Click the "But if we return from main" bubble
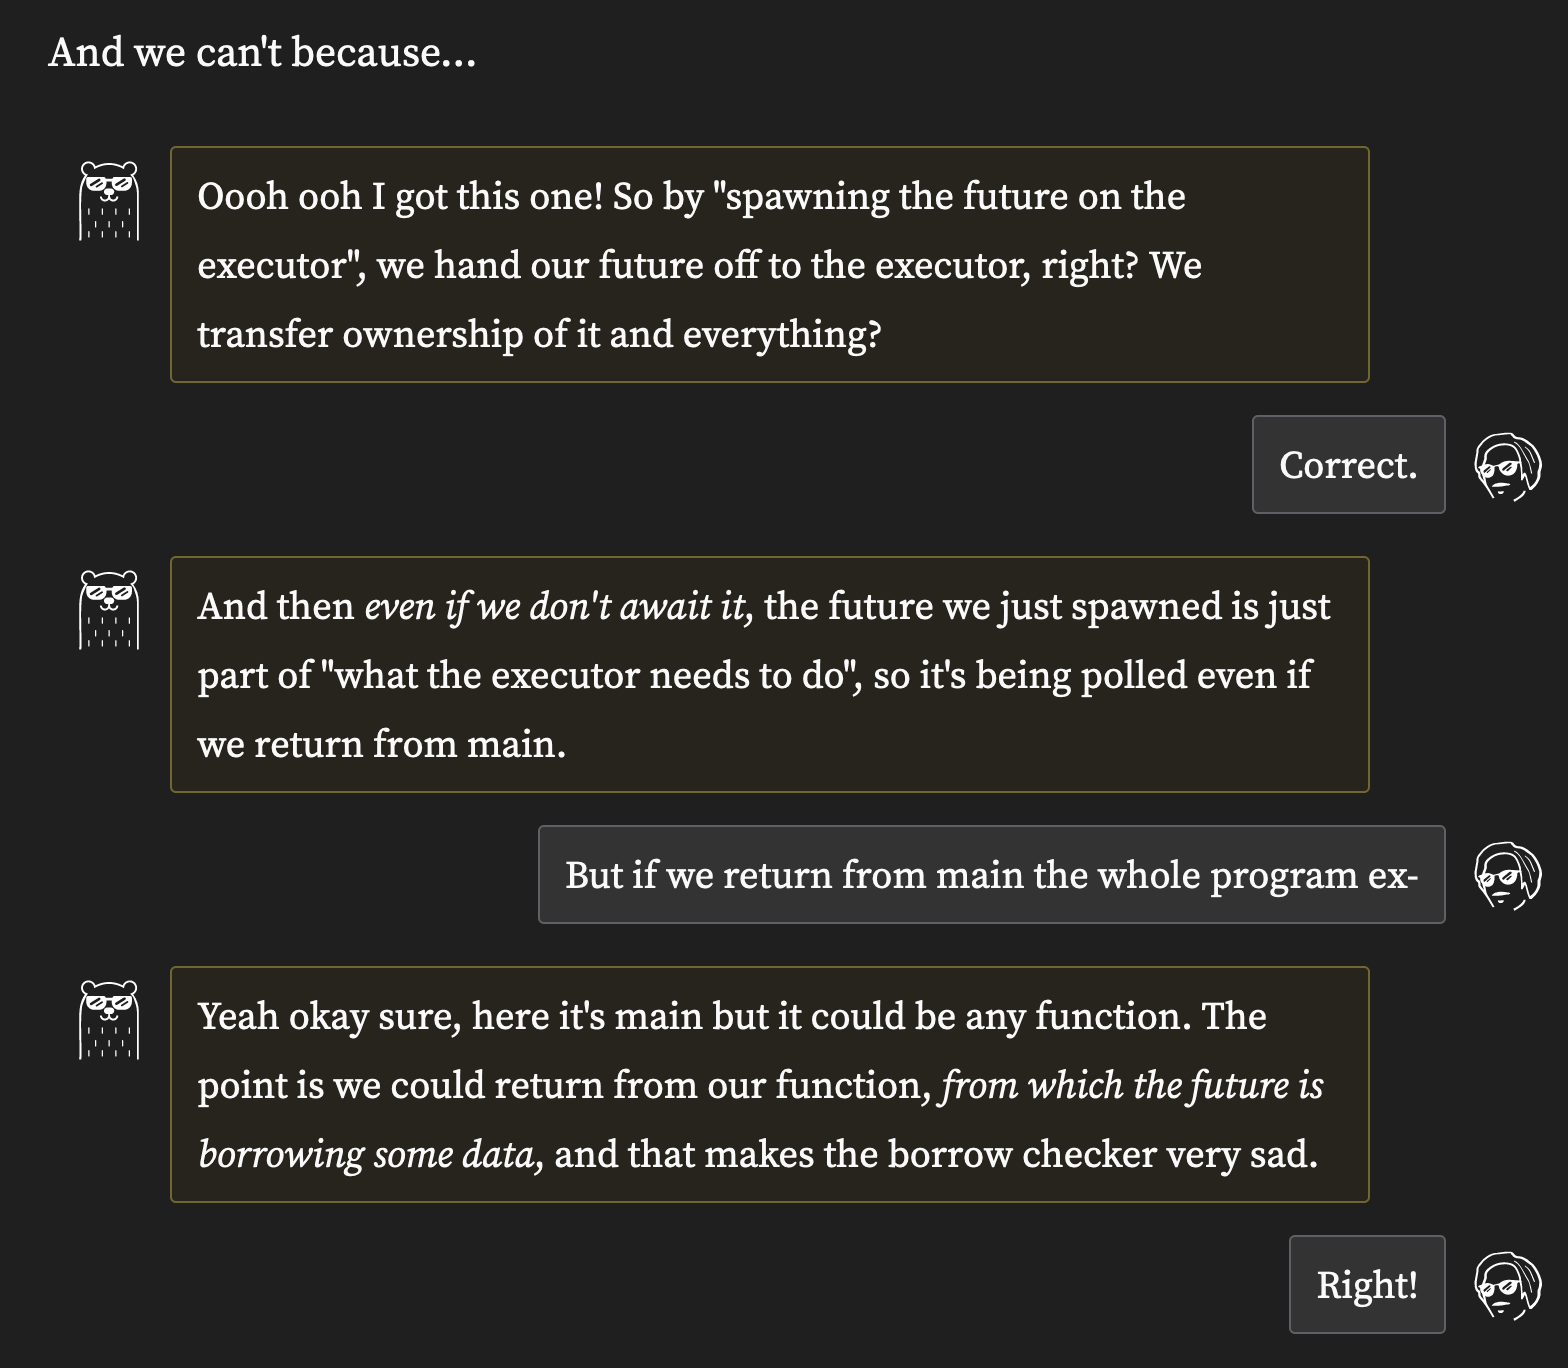The width and height of the screenshot is (1568, 1368). [x=991, y=875]
